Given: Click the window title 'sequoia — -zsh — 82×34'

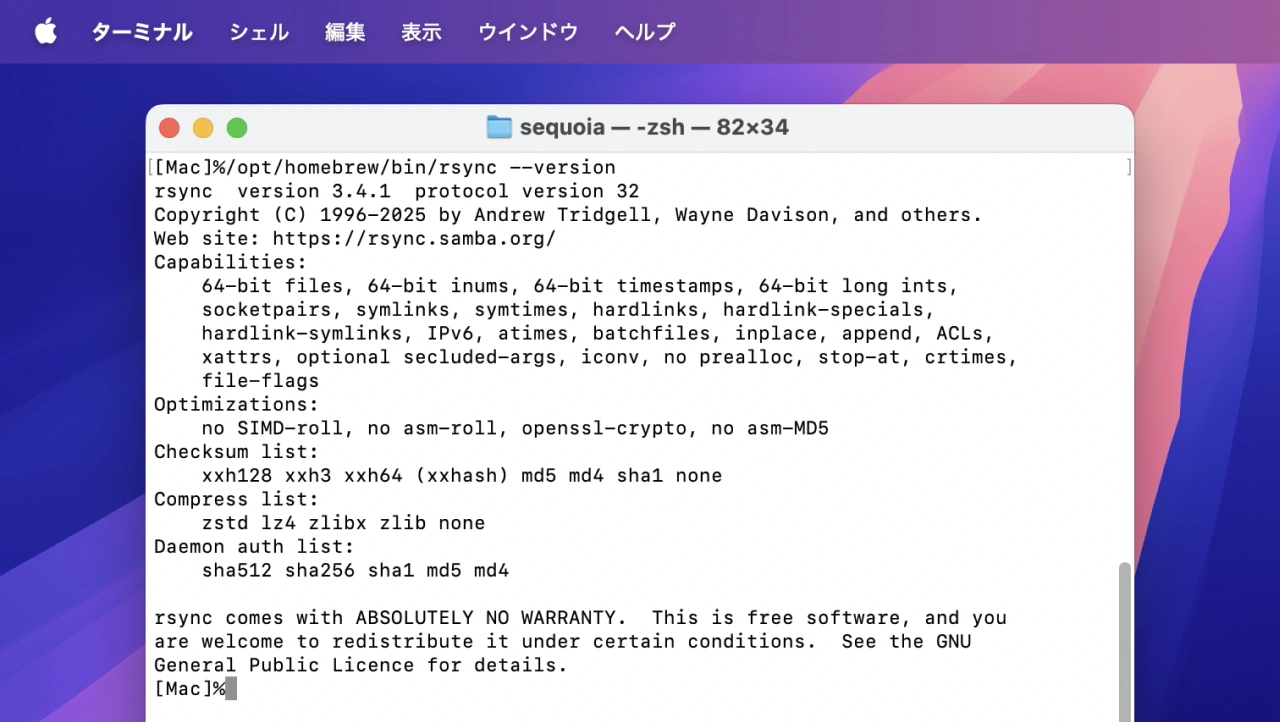Looking at the screenshot, I should (x=654, y=128).
